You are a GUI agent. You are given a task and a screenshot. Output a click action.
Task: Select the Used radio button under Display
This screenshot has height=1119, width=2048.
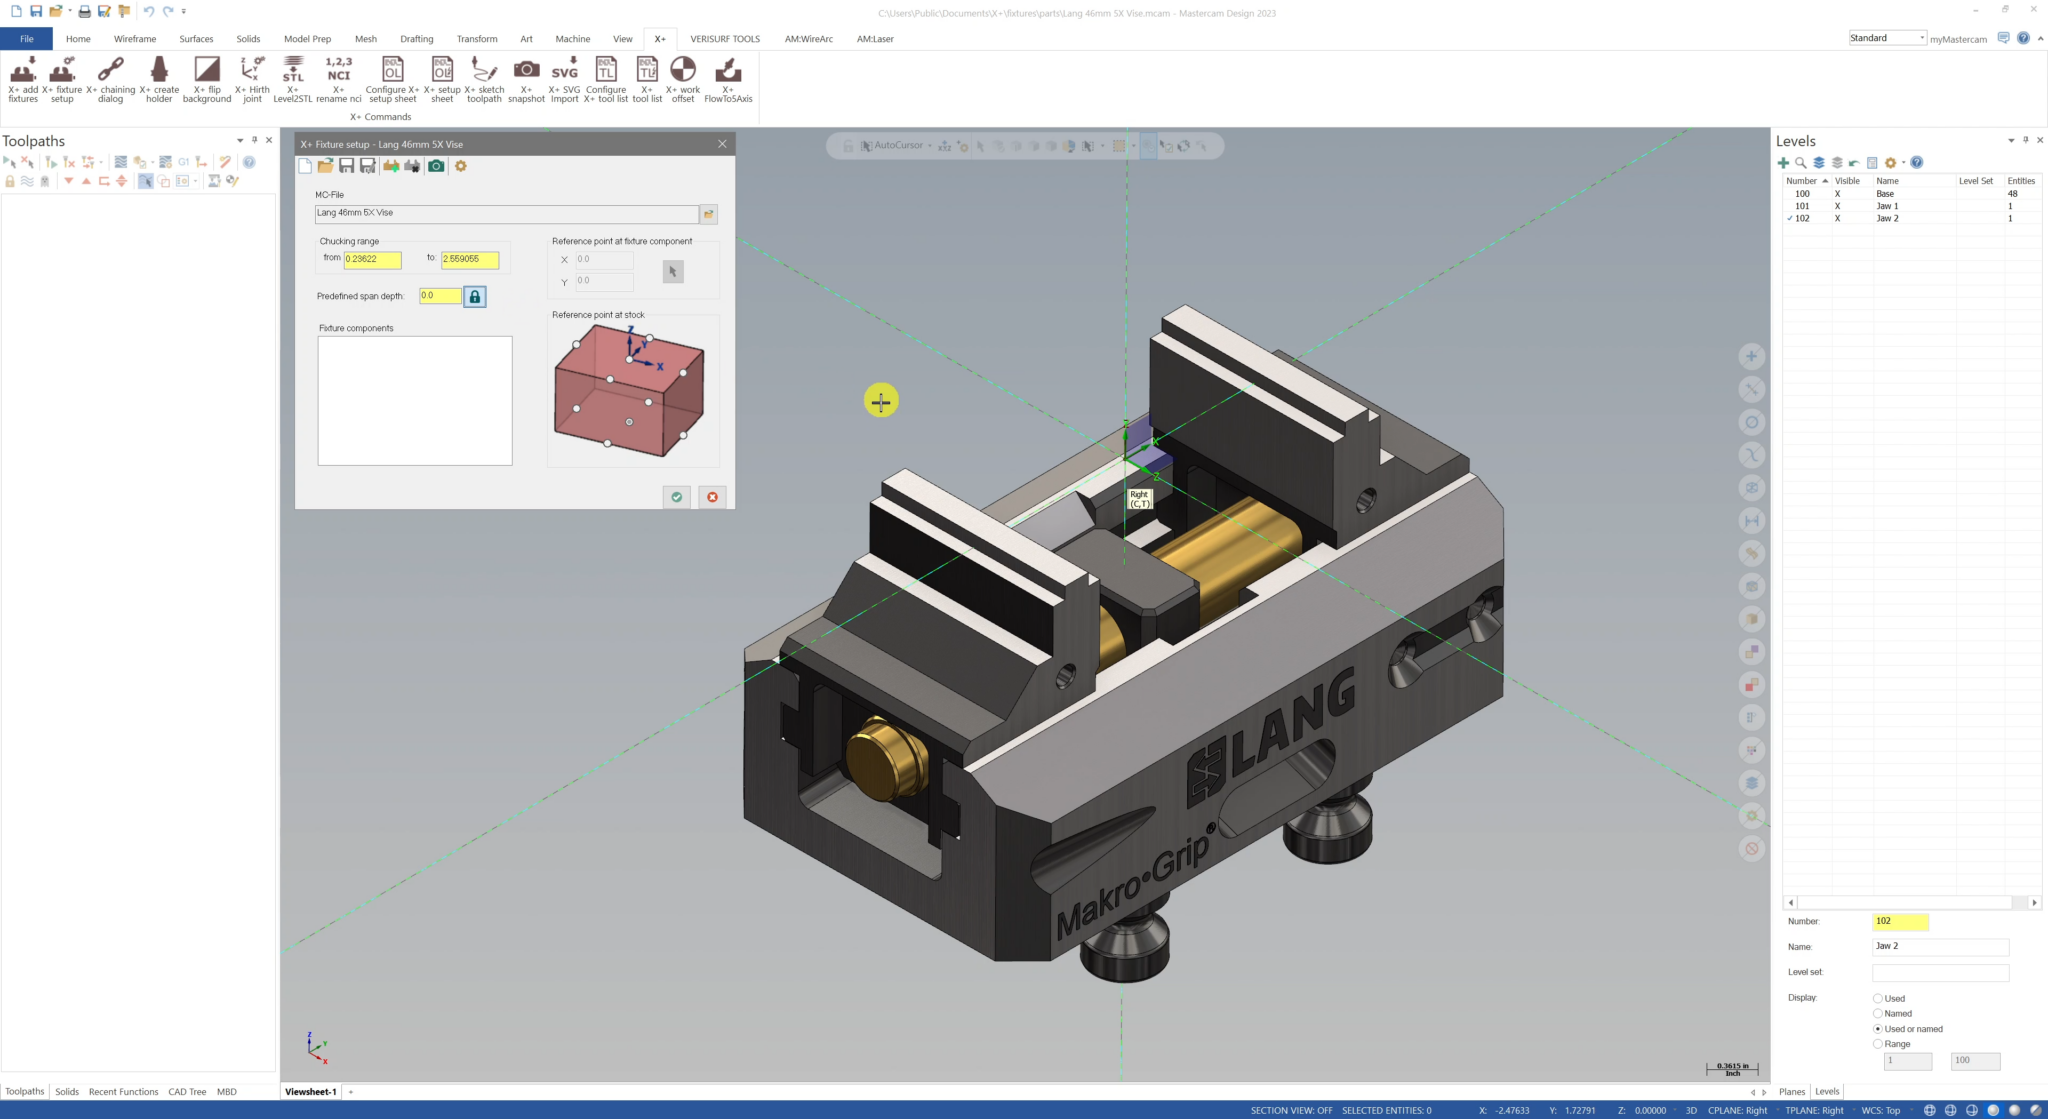1878,998
